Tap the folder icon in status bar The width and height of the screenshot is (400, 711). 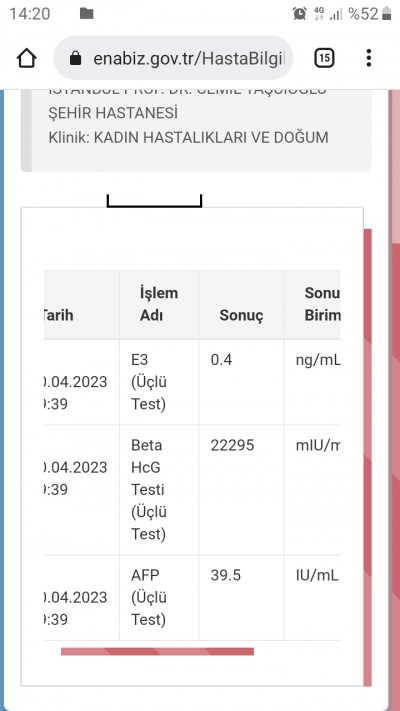coord(86,14)
